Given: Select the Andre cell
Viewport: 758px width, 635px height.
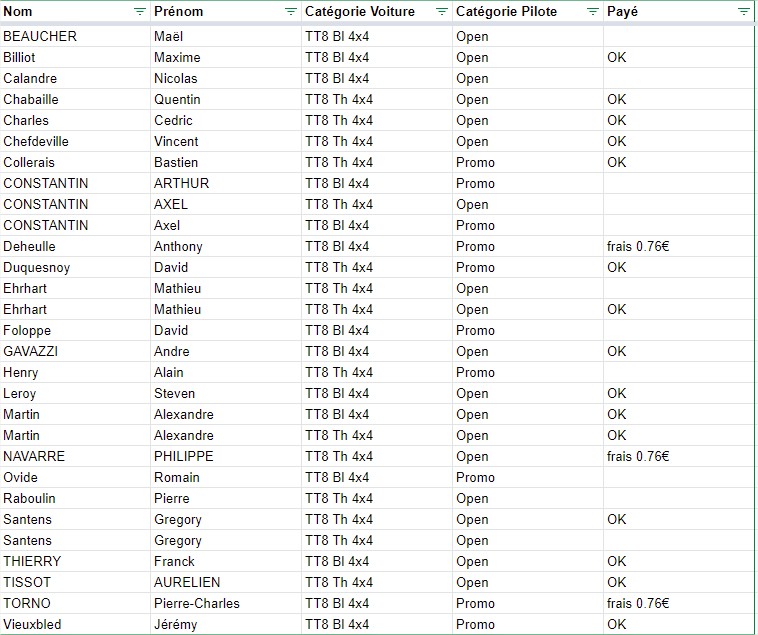Looking at the screenshot, I should click(226, 351).
